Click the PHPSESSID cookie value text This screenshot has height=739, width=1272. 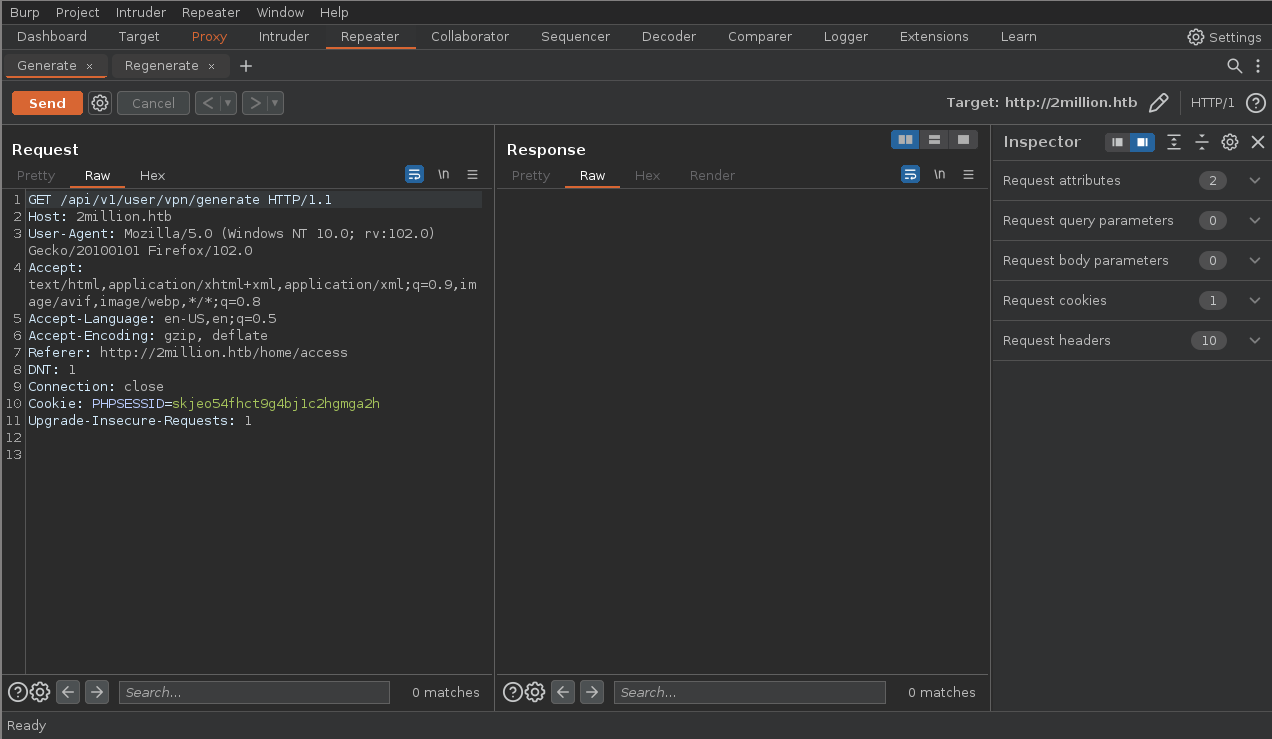[x=276, y=404]
